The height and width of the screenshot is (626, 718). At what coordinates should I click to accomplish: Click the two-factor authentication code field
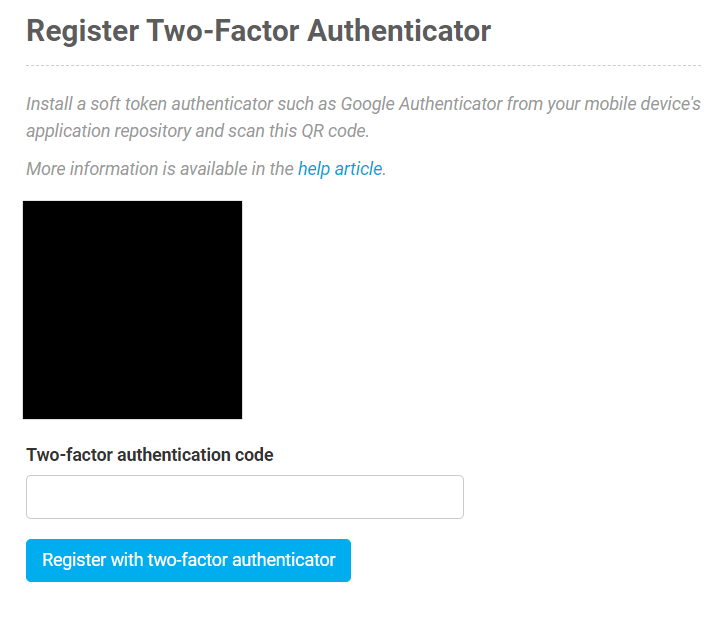pyautogui.click(x=245, y=497)
